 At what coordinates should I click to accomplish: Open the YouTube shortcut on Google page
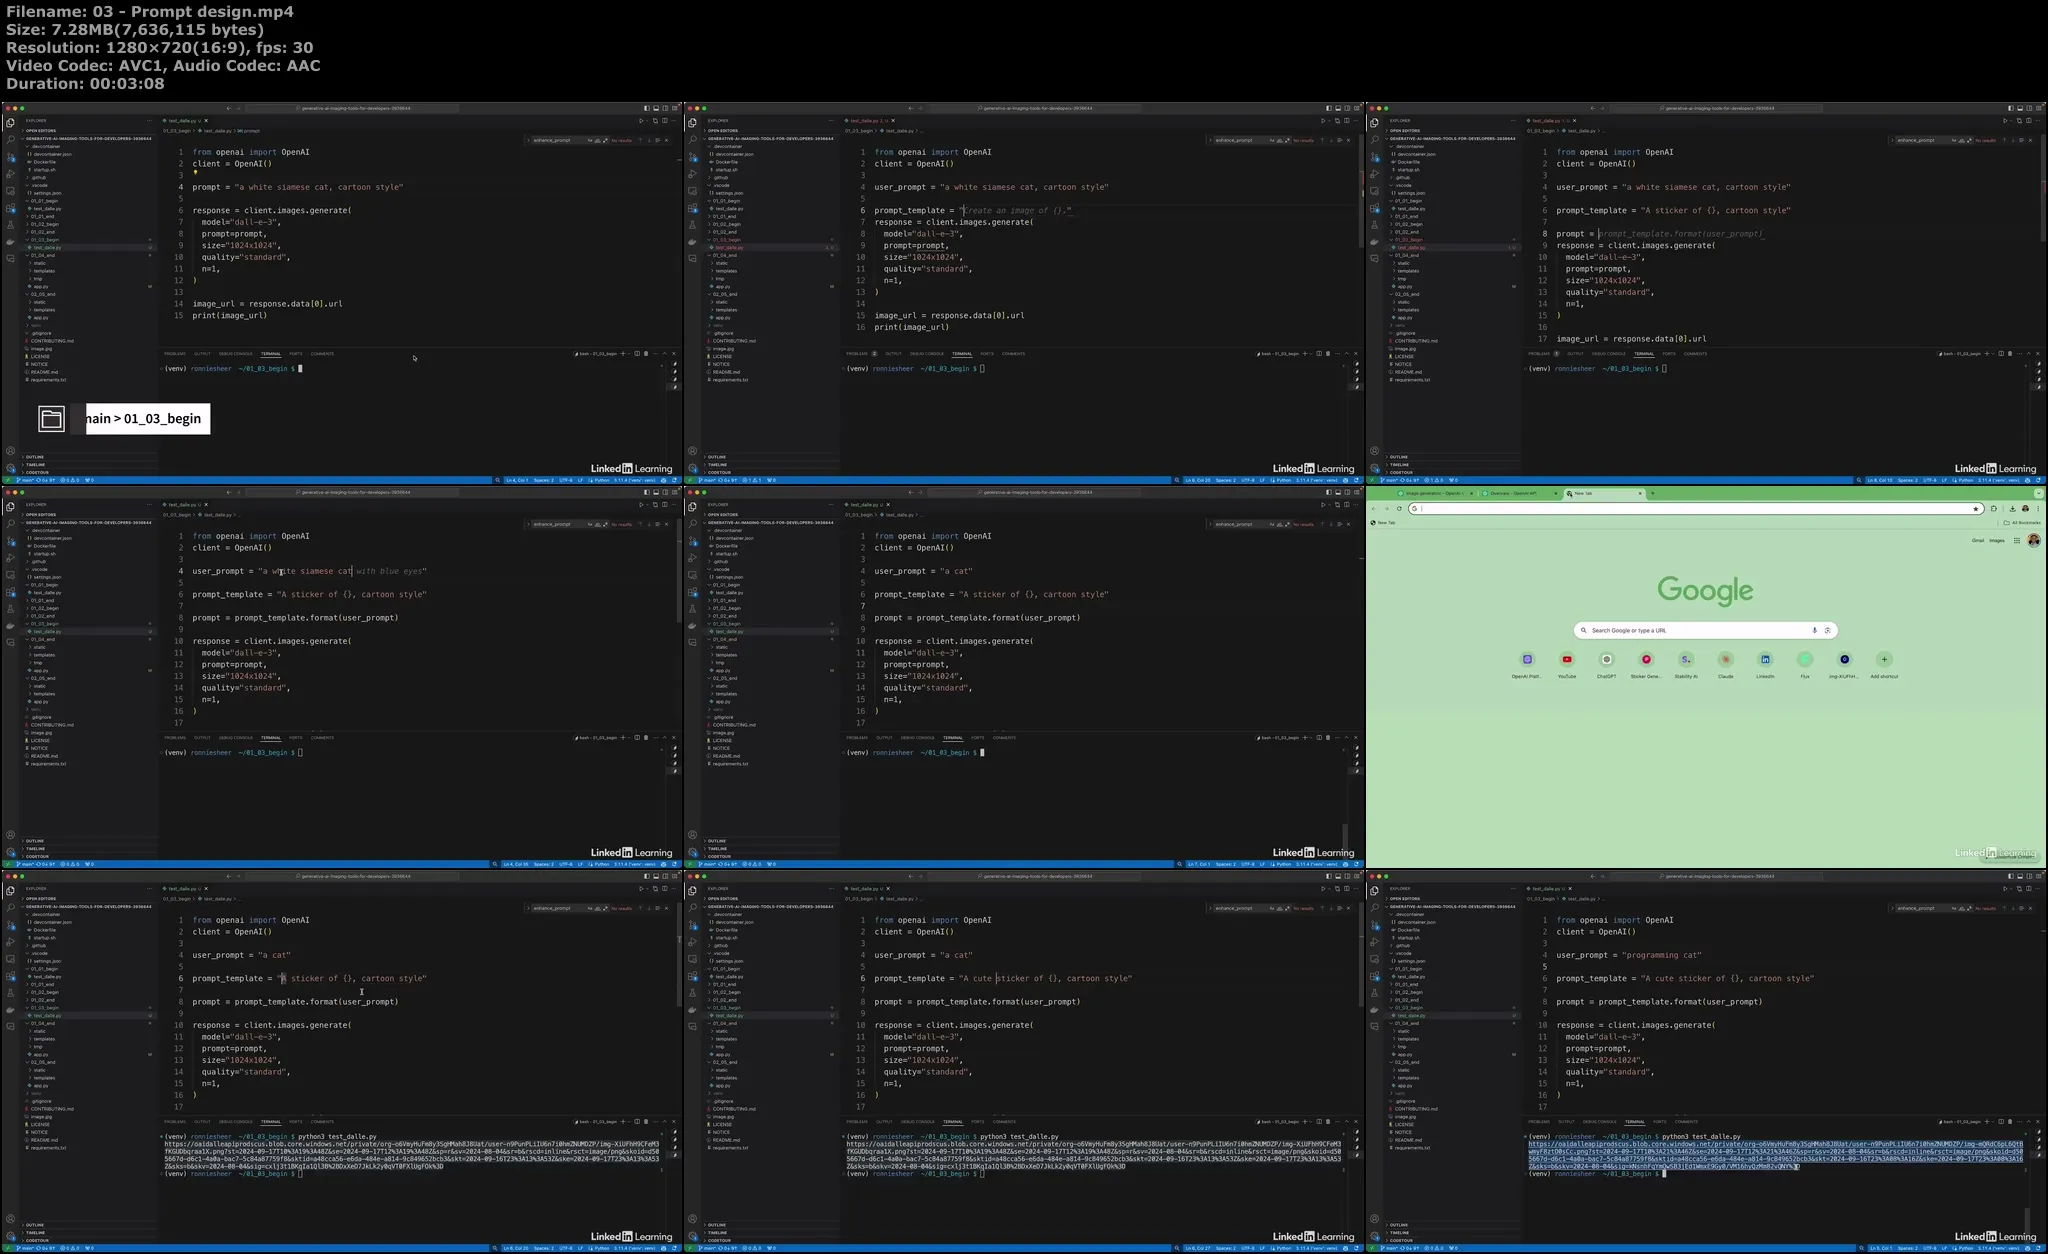pyautogui.click(x=1567, y=660)
